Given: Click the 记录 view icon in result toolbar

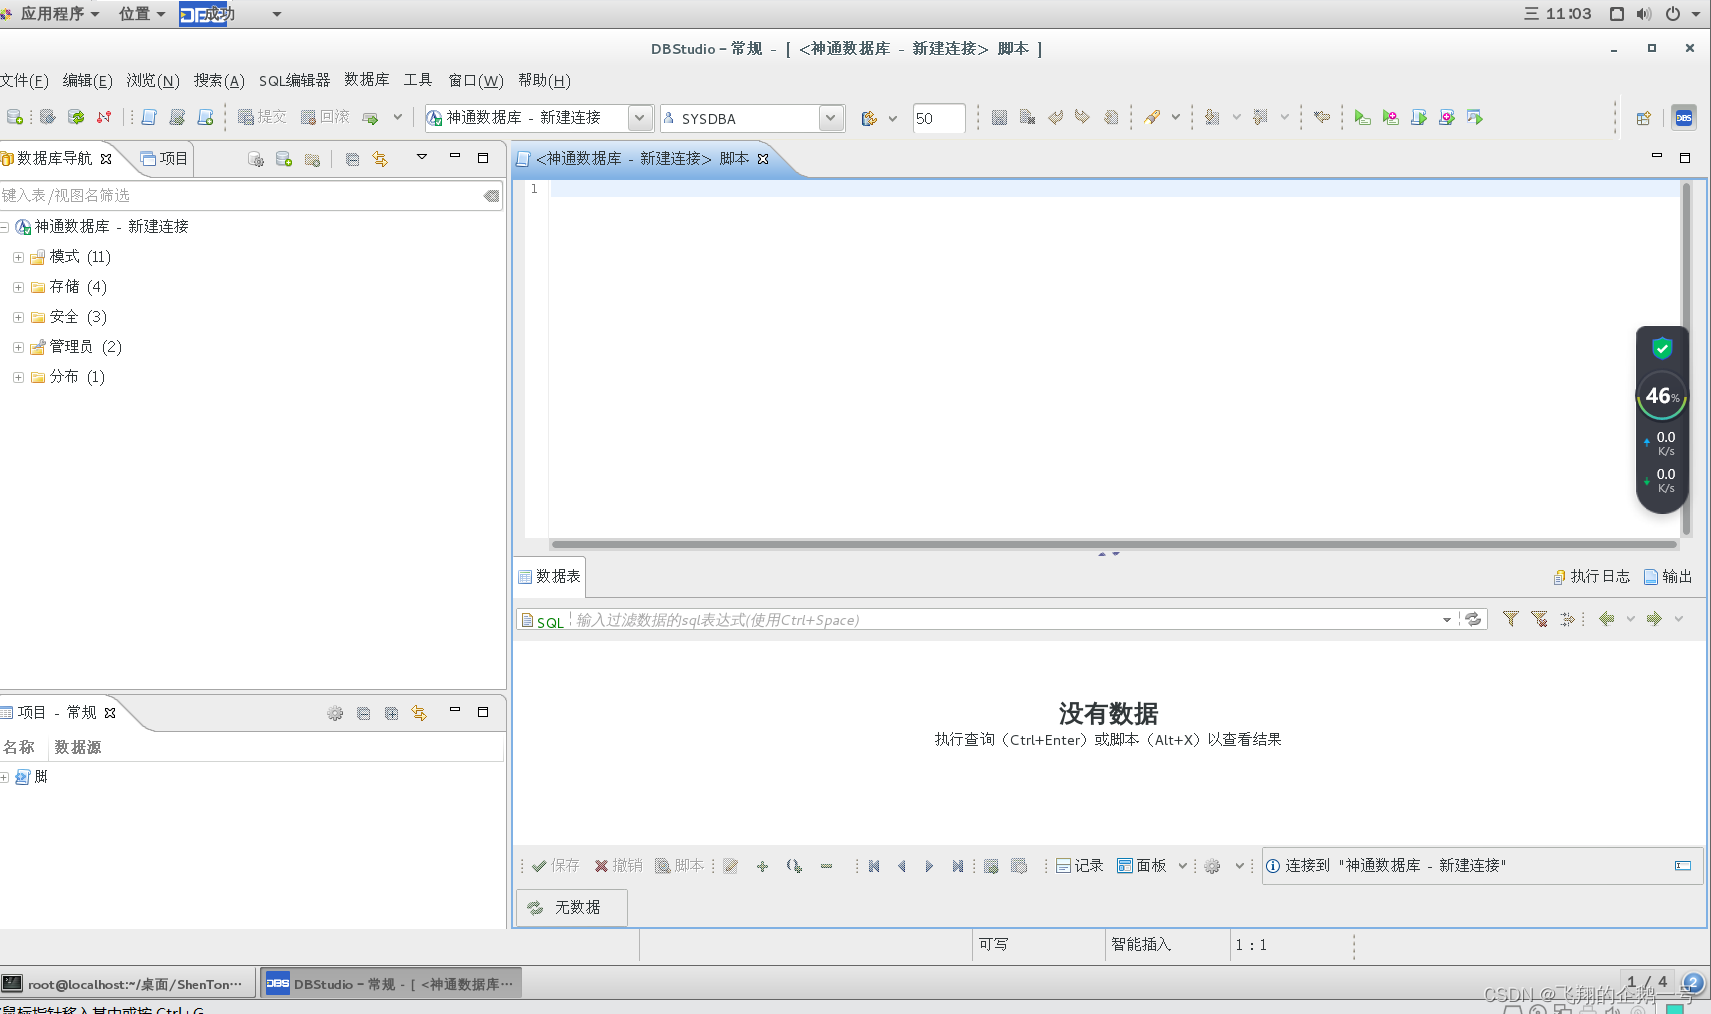Looking at the screenshot, I should (x=1079, y=865).
